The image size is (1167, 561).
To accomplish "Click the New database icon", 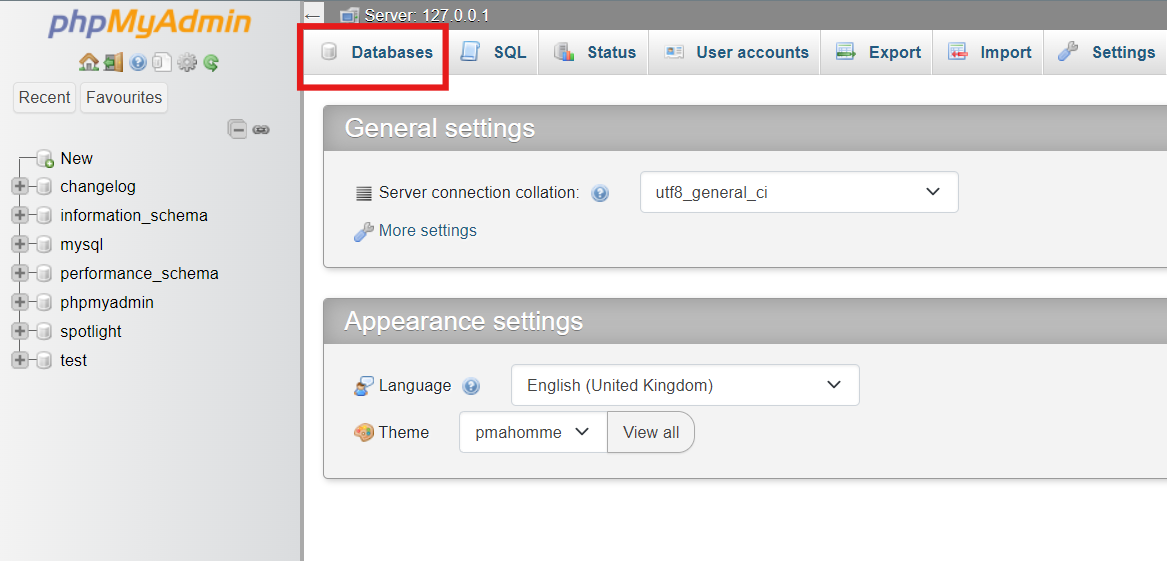I will coord(45,158).
